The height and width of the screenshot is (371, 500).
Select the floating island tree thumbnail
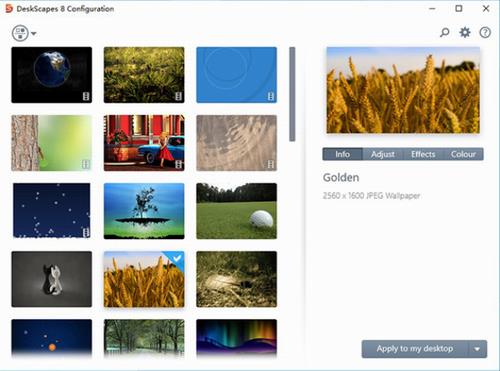click(144, 211)
